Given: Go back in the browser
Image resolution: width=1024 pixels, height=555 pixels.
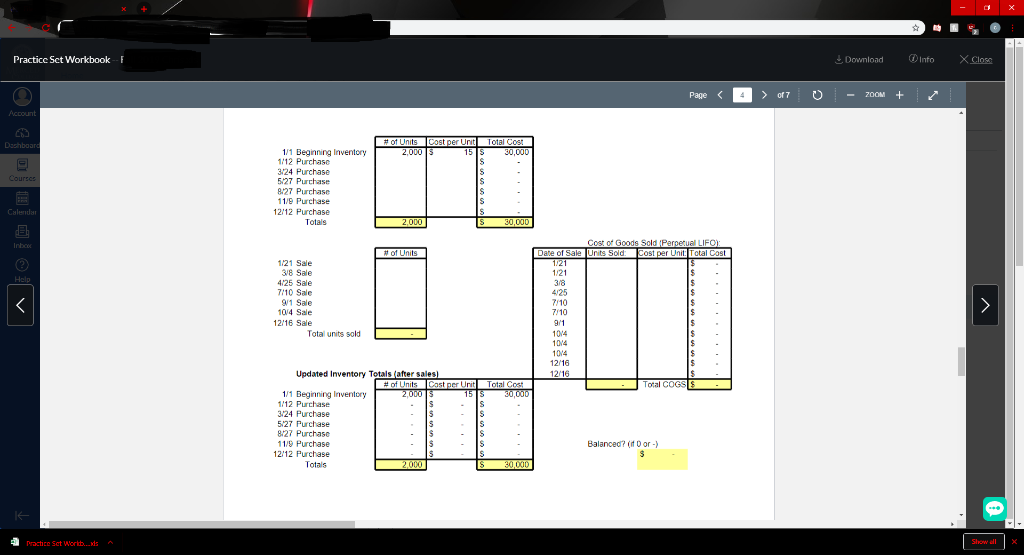Looking at the screenshot, I should click(11, 27).
